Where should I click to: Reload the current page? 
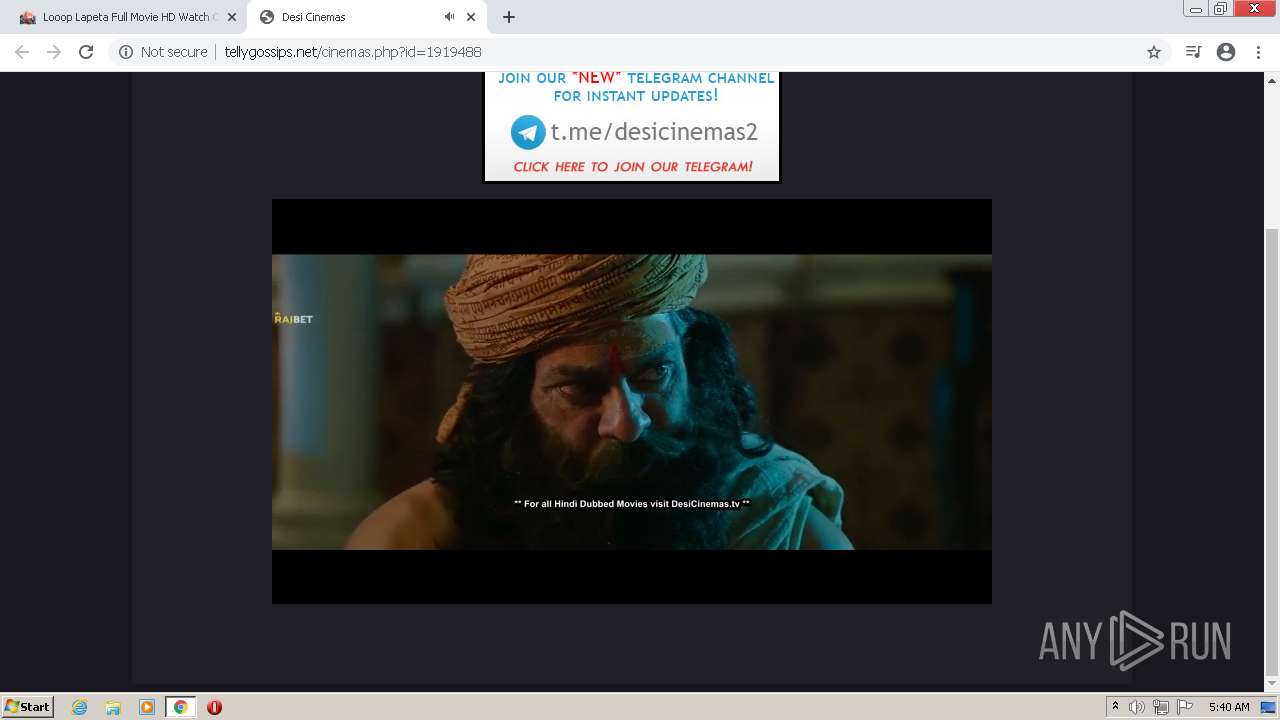(86, 52)
